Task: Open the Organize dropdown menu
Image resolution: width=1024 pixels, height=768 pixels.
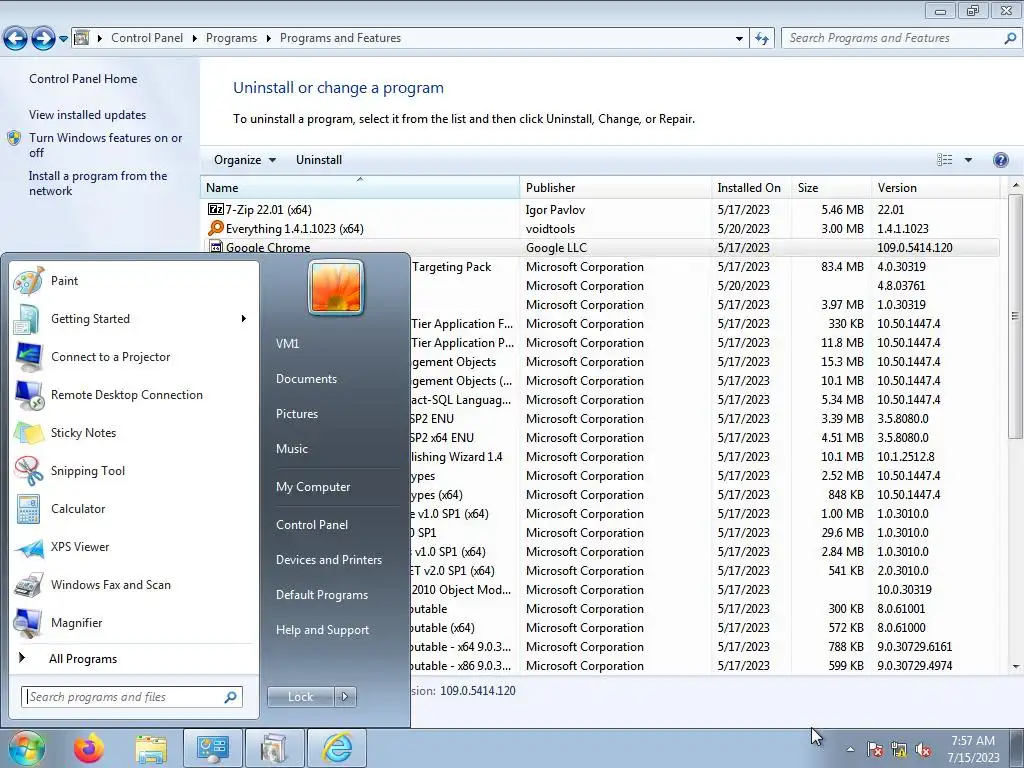Action: pos(245,160)
